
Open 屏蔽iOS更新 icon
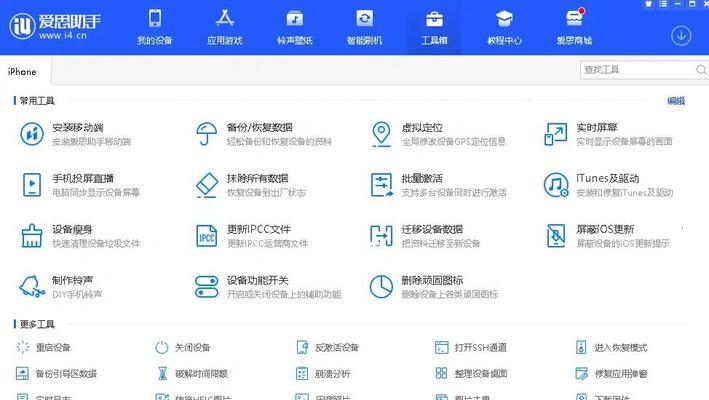pyautogui.click(x=556, y=236)
